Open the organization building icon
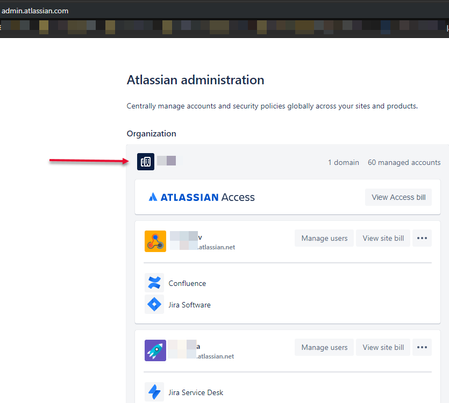Viewport: 449px width, 403px height. [x=146, y=162]
